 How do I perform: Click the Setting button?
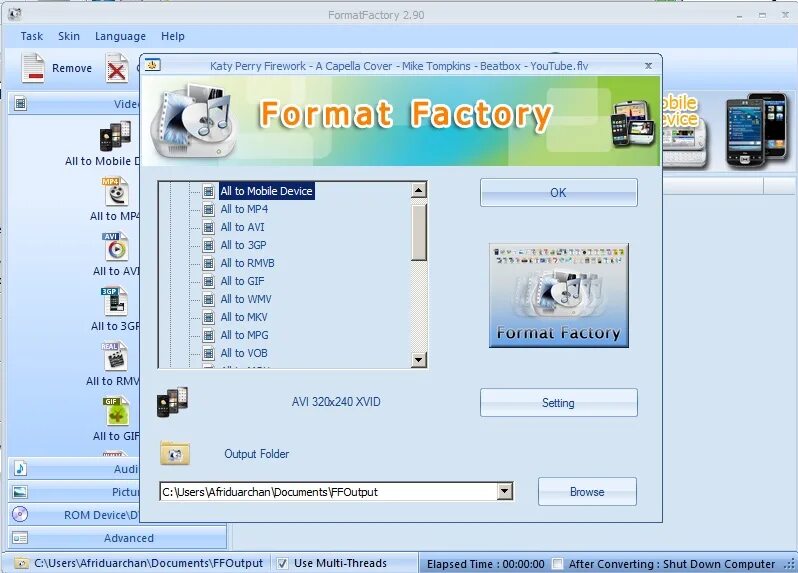coord(558,403)
